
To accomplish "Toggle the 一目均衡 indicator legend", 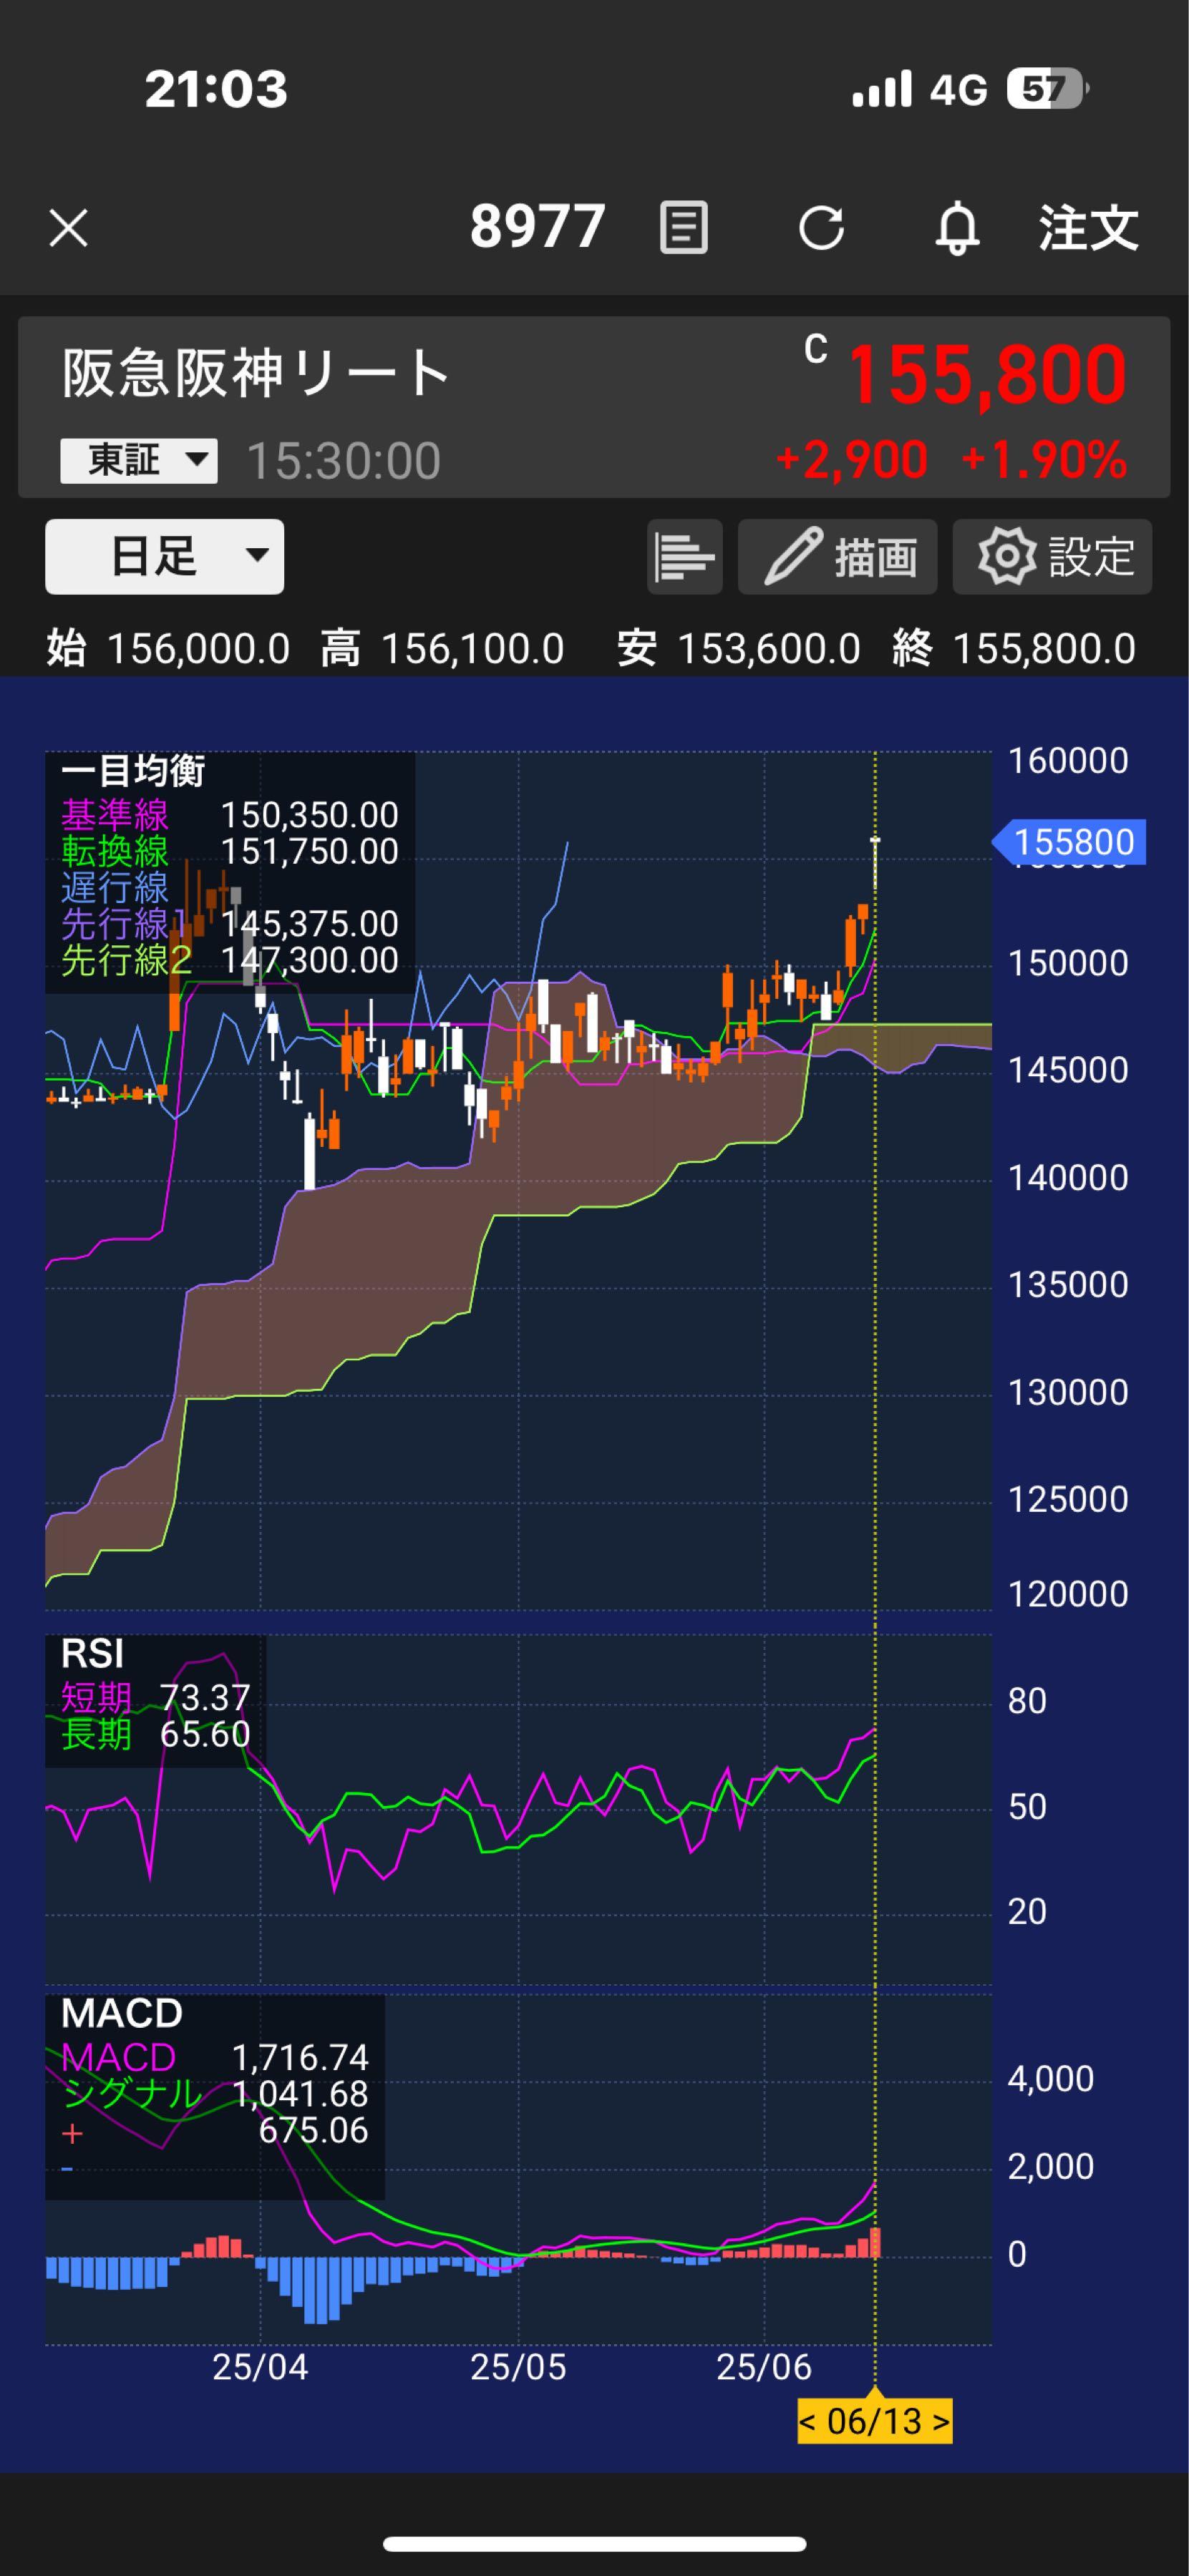I will point(133,771).
